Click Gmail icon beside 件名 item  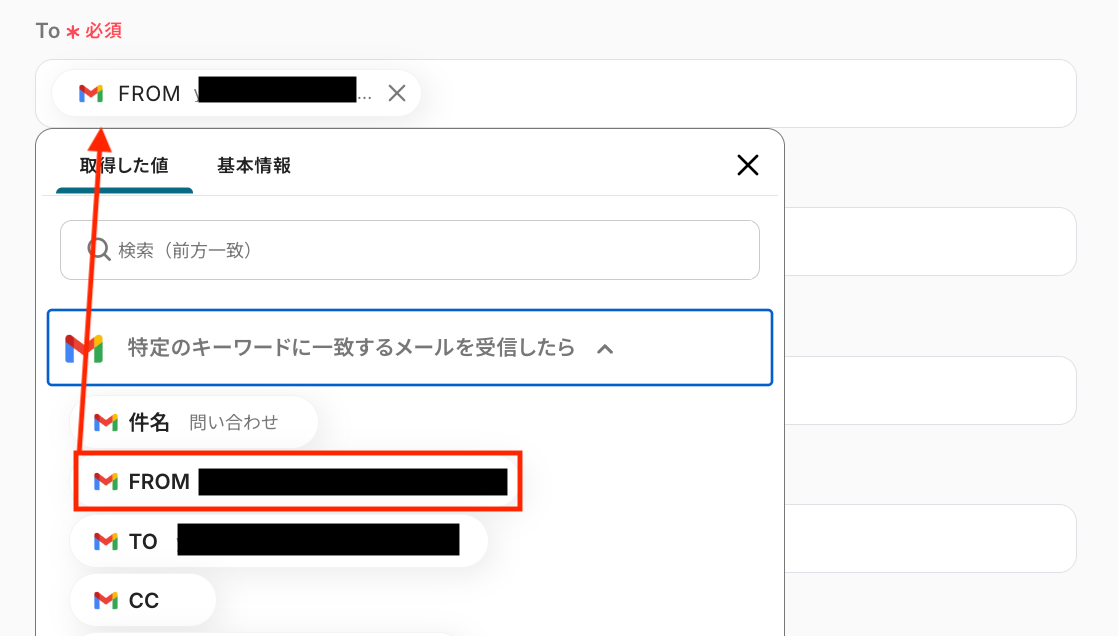[x=106, y=422]
